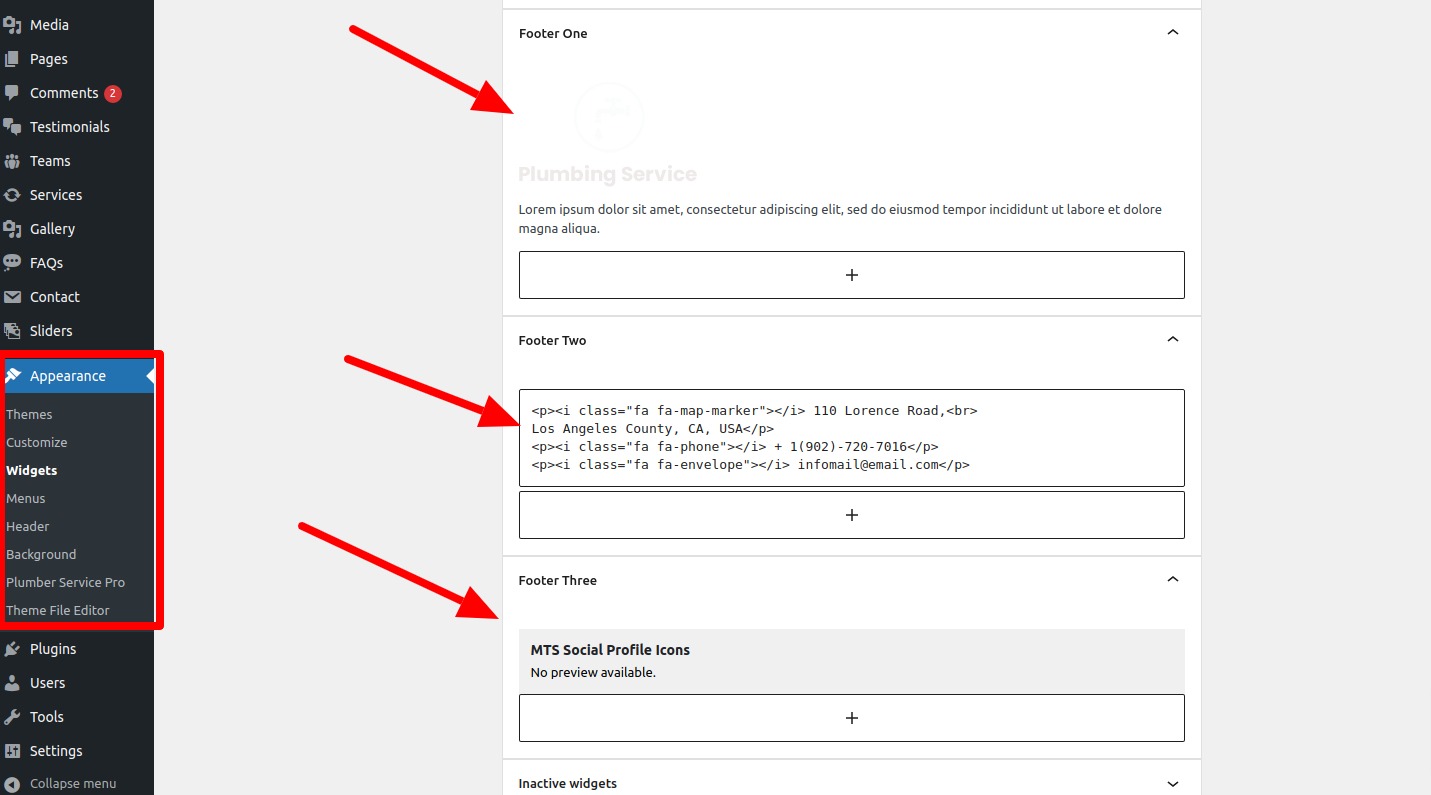Open Menus under Appearance
The height and width of the screenshot is (795, 1431).
pos(26,498)
